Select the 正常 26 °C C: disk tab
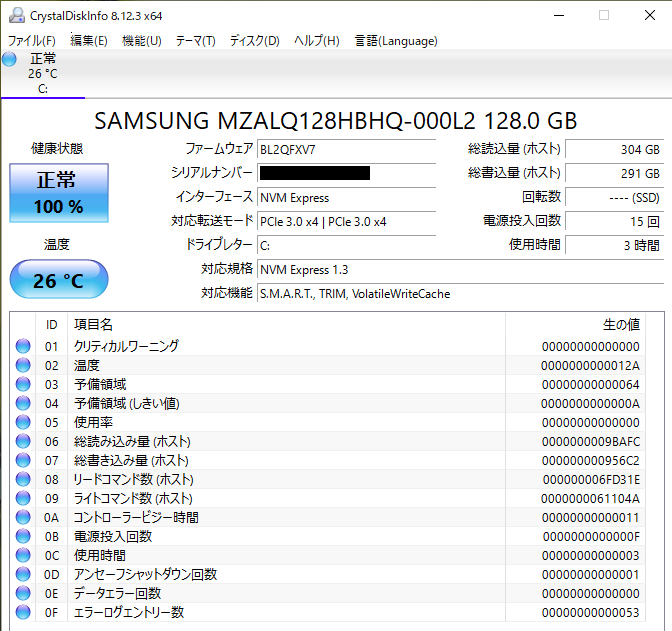The height and width of the screenshot is (631, 672). 43,73
